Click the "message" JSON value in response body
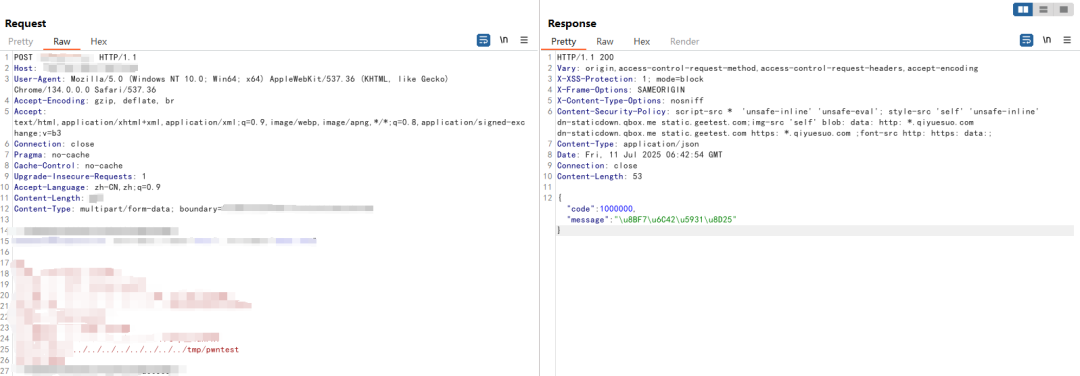This screenshot has width=1080, height=376. pos(676,220)
